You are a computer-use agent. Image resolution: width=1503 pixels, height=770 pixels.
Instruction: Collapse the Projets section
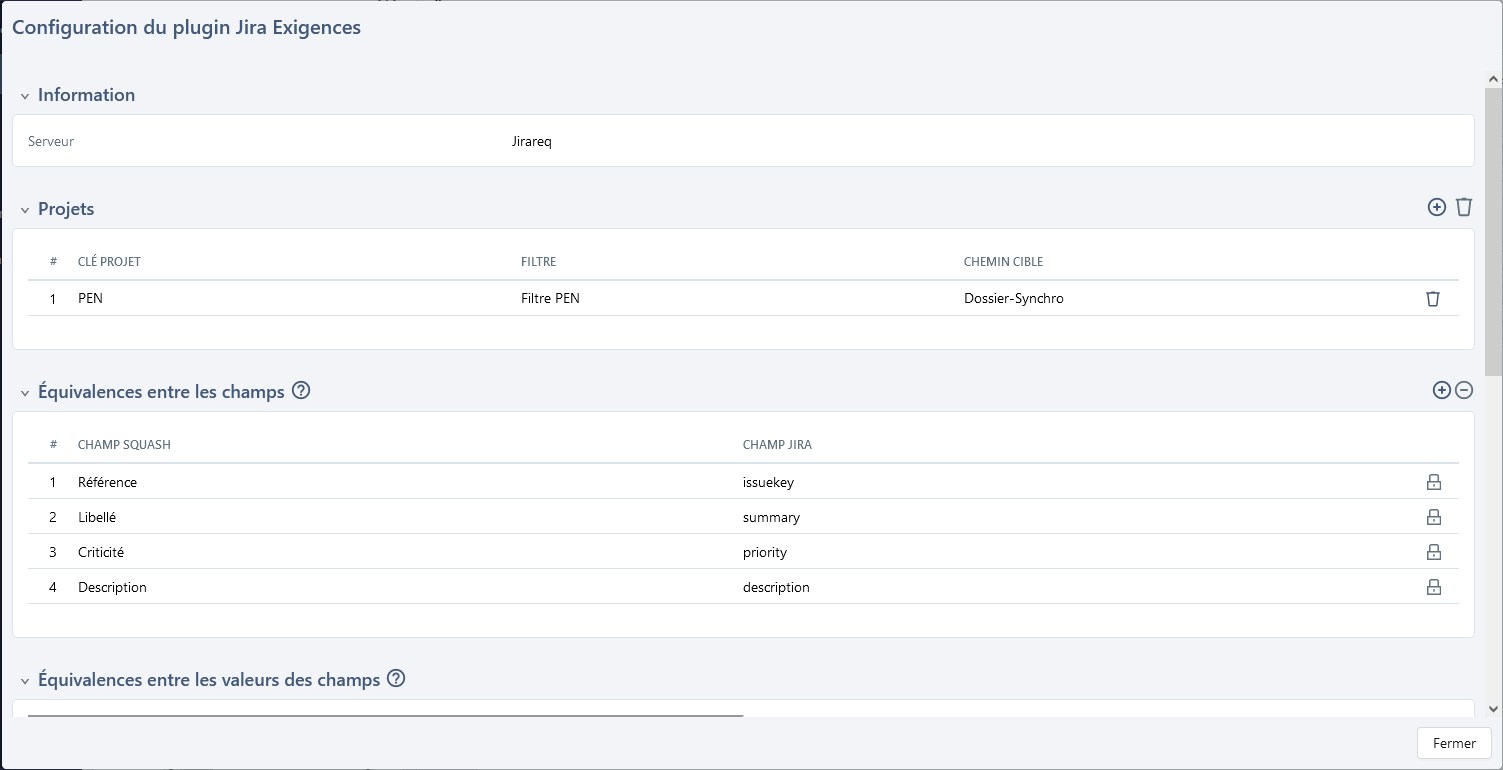25,210
